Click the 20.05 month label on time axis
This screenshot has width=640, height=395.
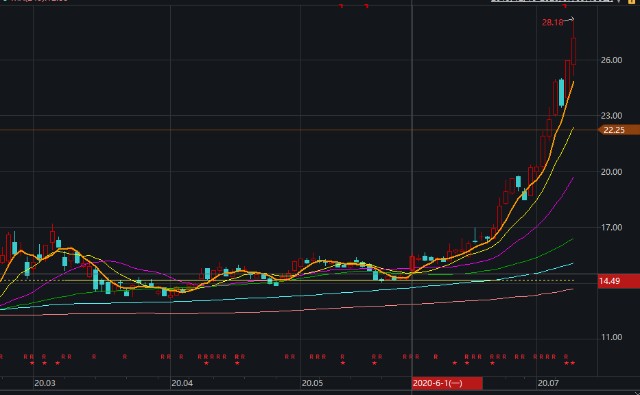point(312,383)
